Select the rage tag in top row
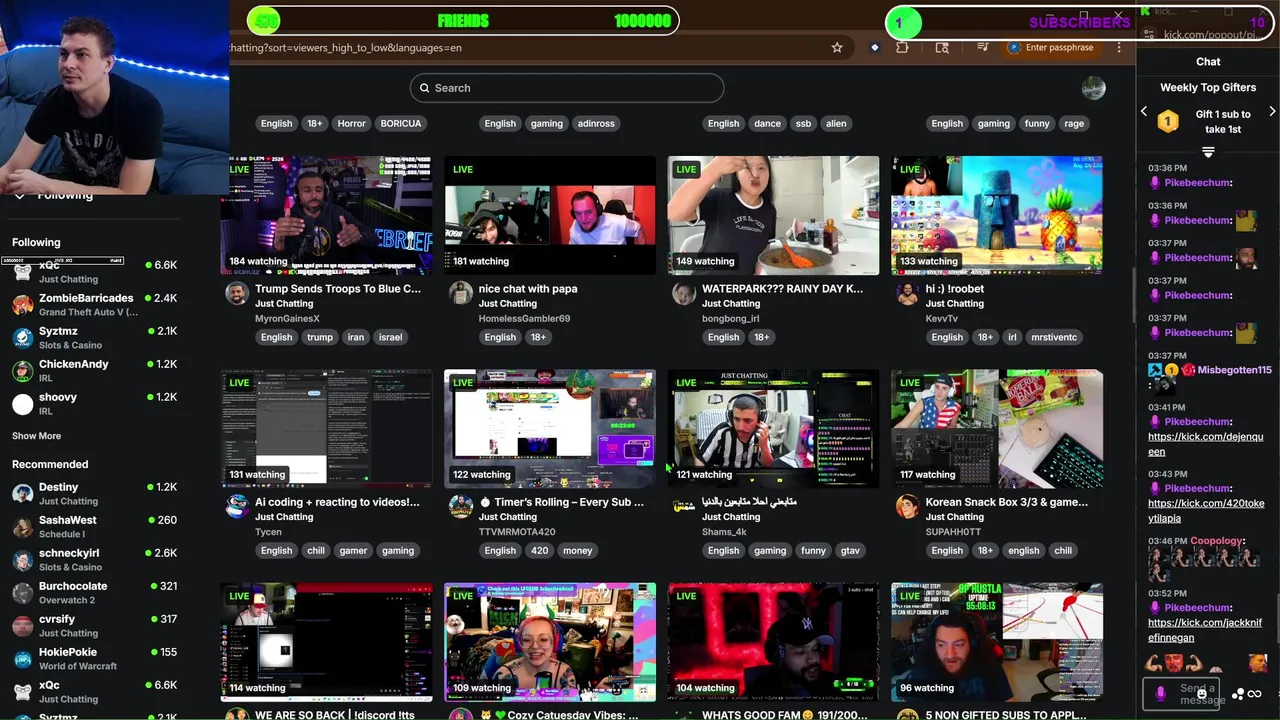The width and height of the screenshot is (1280, 720). pyautogui.click(x=1074, y=124)
